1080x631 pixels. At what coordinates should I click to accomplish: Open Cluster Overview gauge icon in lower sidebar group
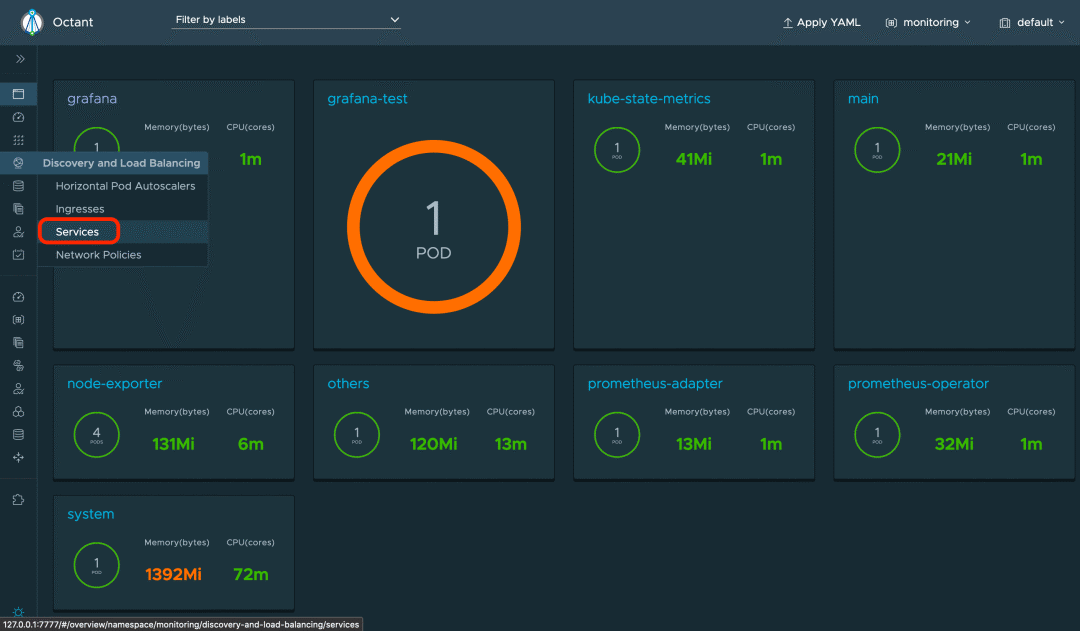(x=19, y=297)
